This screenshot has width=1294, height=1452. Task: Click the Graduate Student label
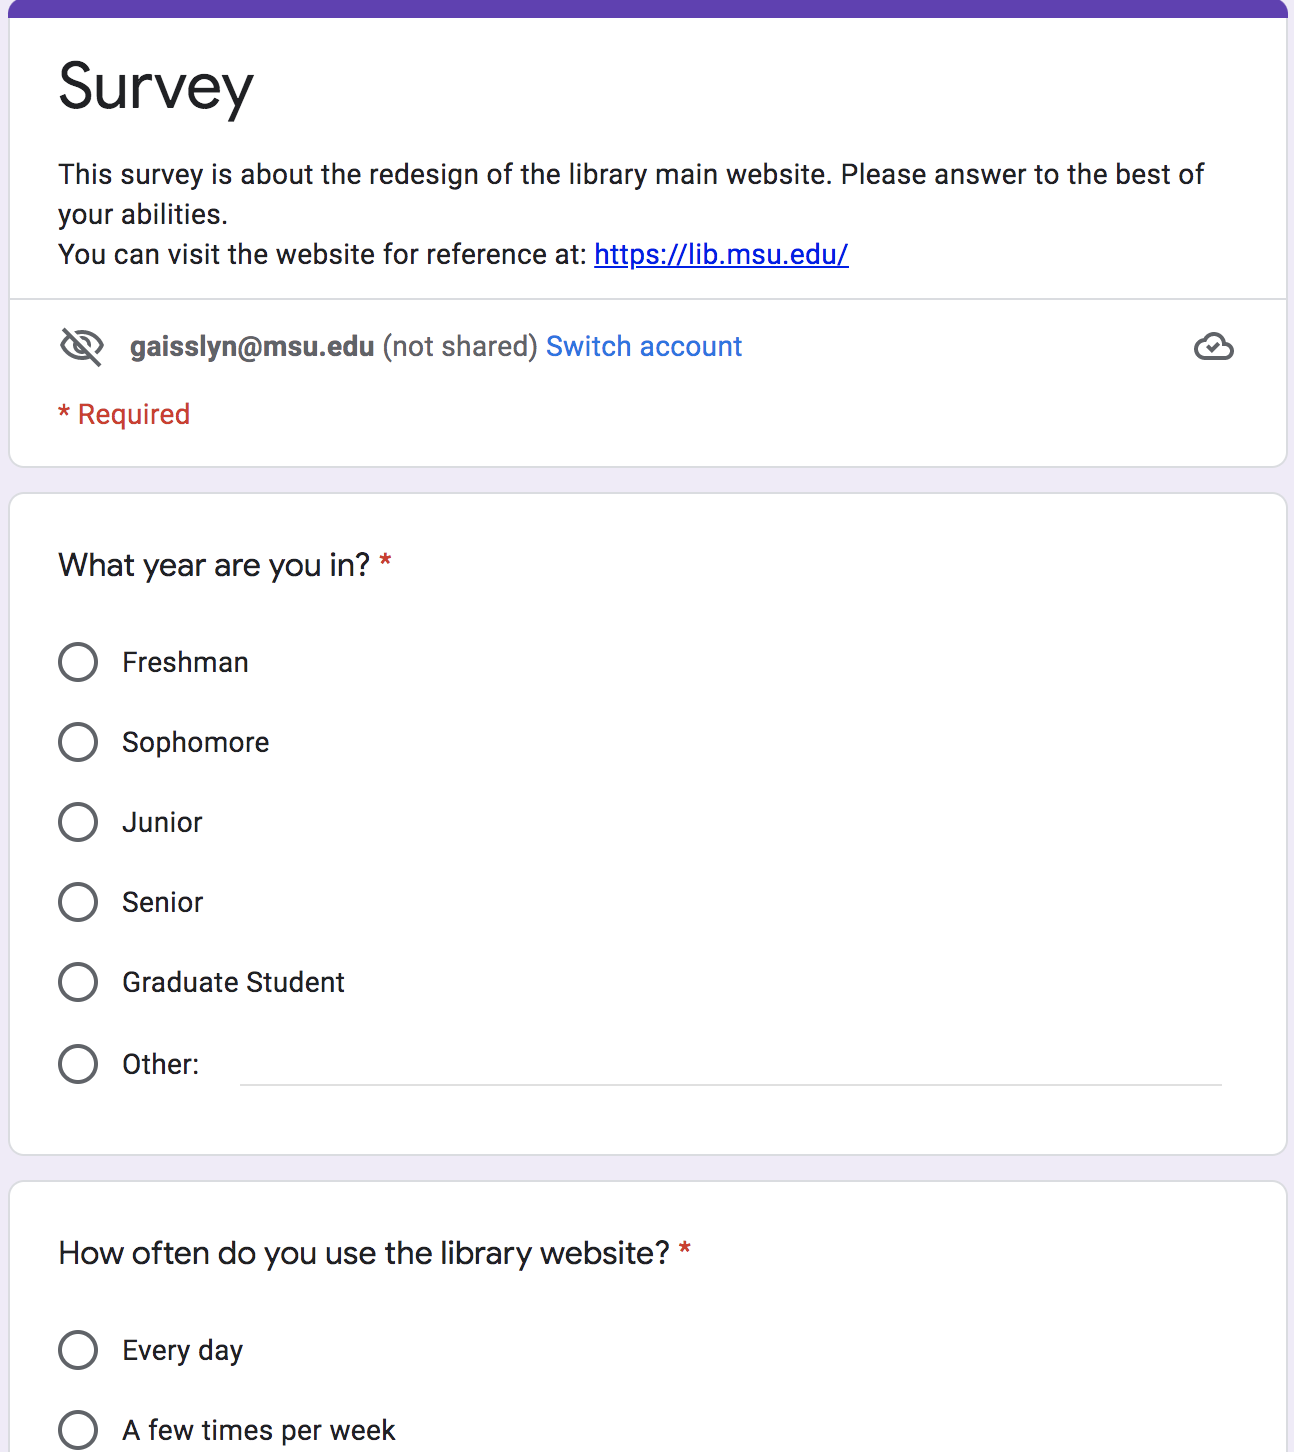click(233, 982)
